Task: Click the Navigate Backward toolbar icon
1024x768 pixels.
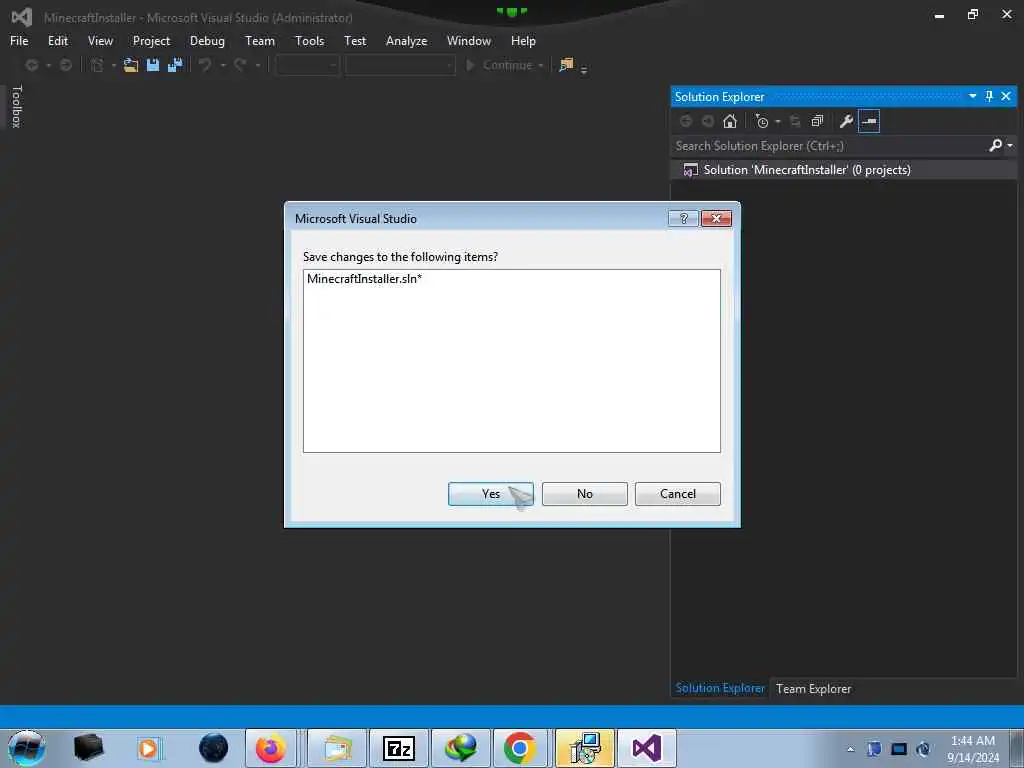Action: 31,65
